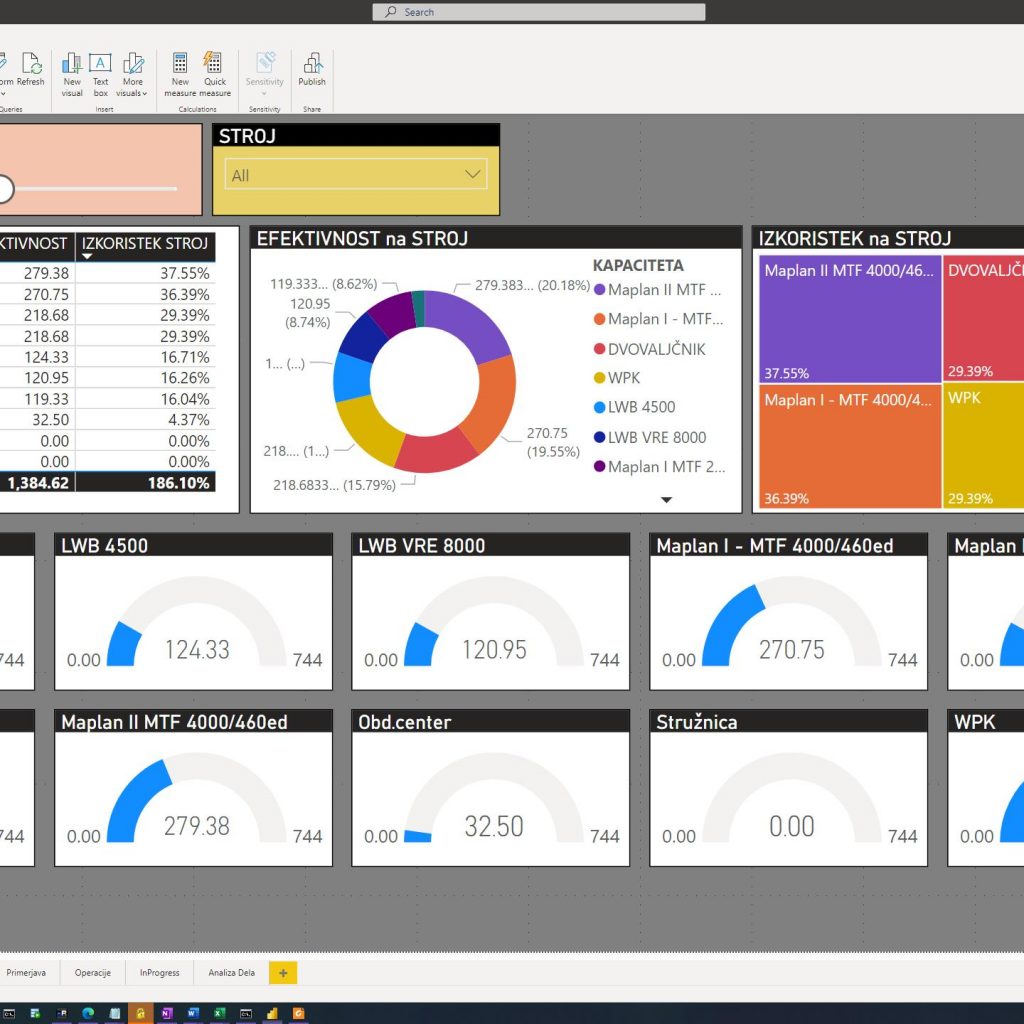The height and width of the screenshot is (1024, 1024).
Task: Open the STROJ slicer dropdown
Action: tap(356, 174)
